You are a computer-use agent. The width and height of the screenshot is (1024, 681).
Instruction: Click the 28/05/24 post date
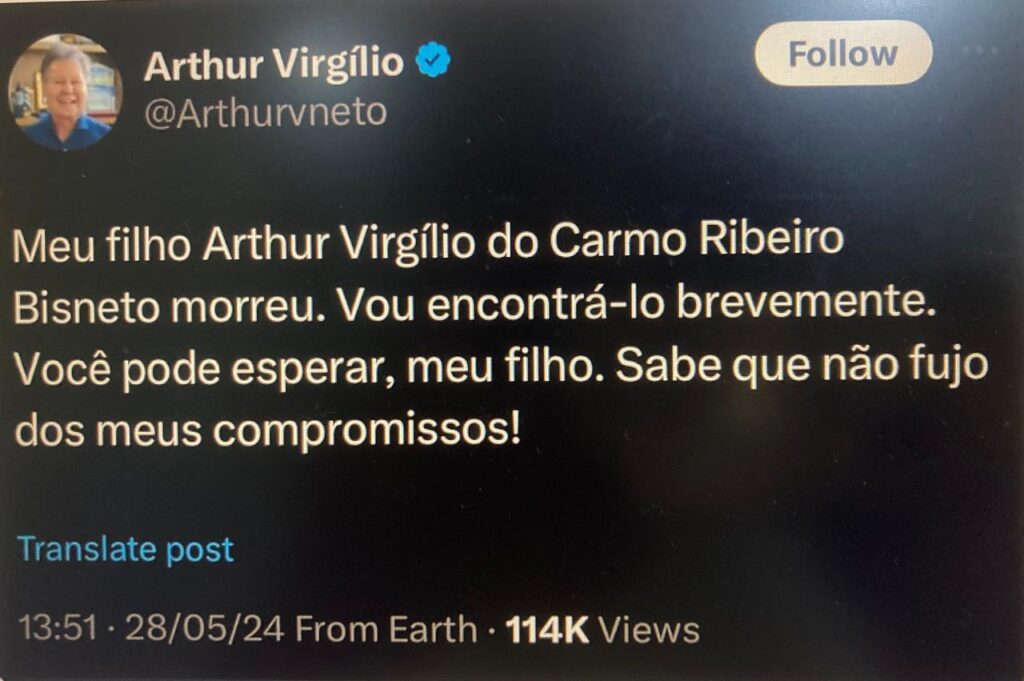(x=204, y=629)
